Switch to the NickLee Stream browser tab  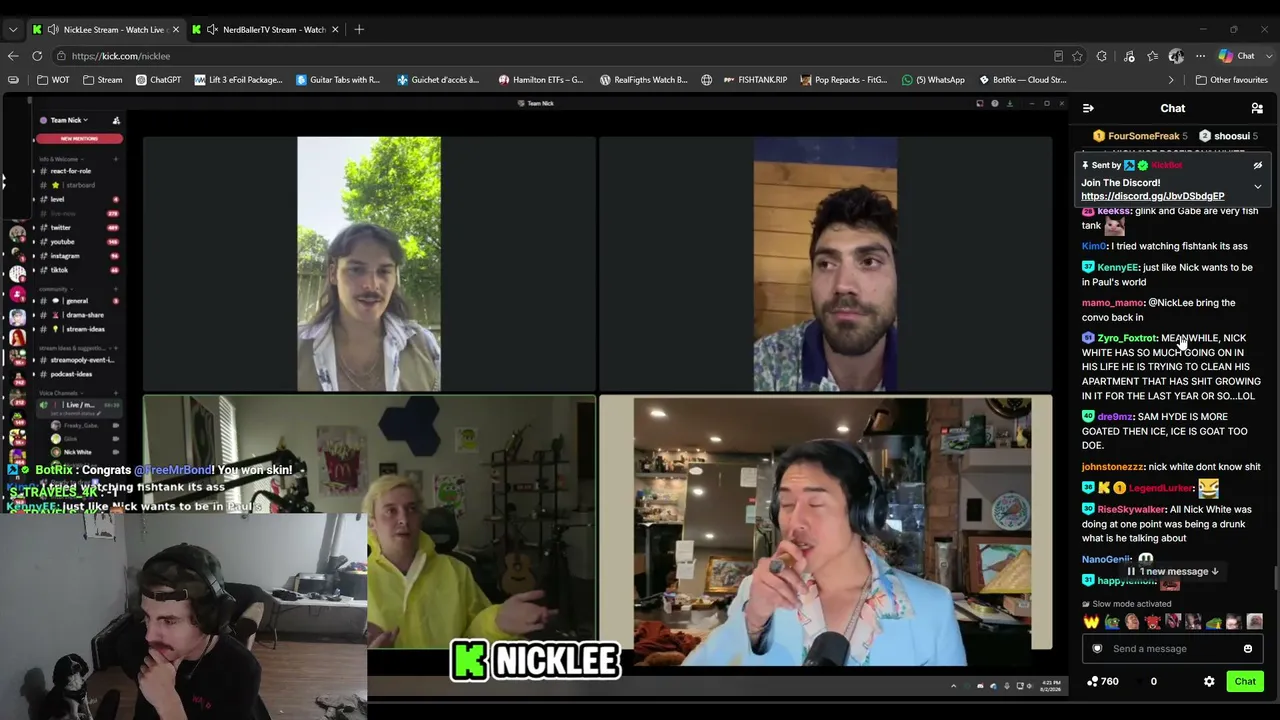(x=105, y=29)
